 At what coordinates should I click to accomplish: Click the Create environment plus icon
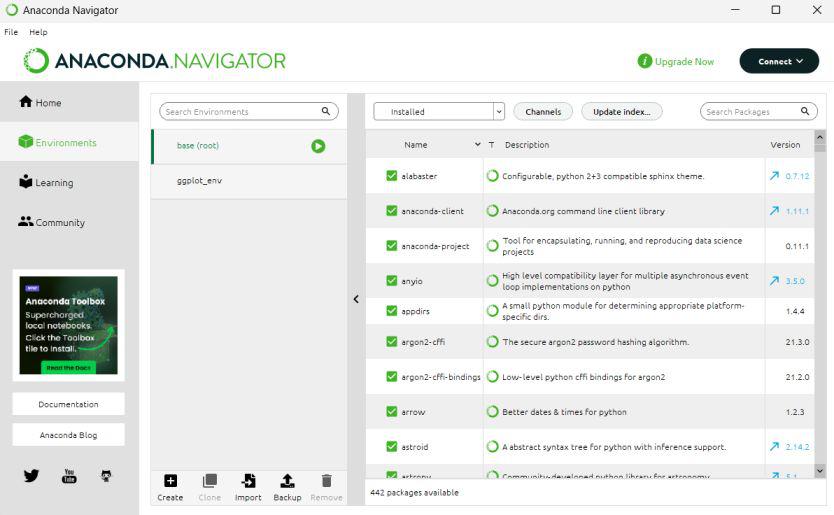170,481
